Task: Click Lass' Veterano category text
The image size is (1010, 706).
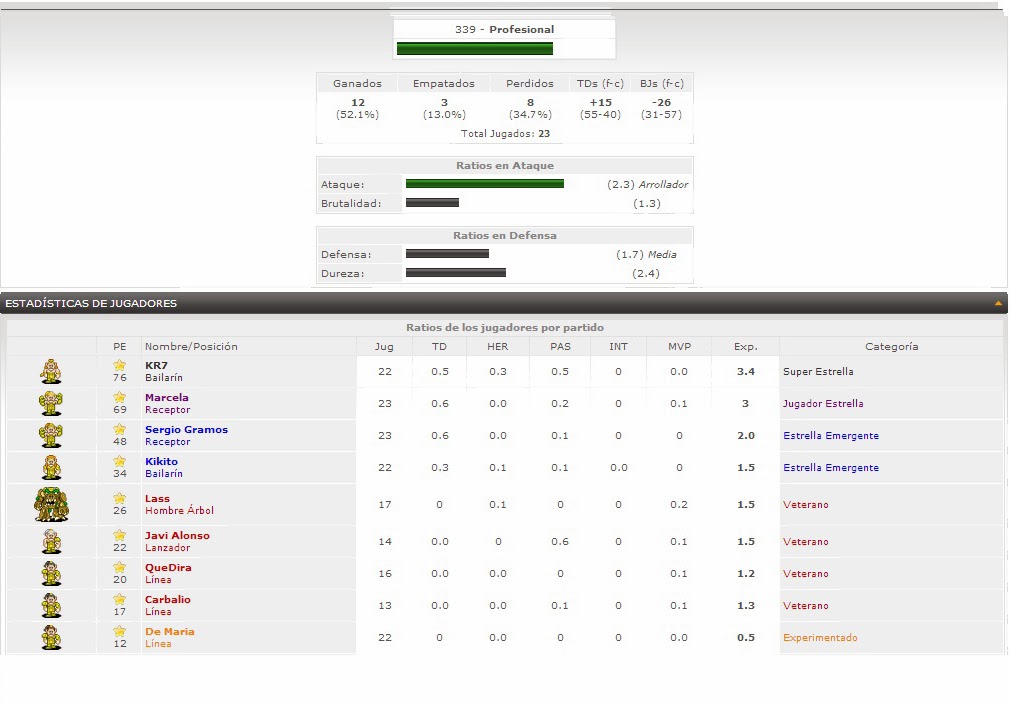Action: click(806, 504)
